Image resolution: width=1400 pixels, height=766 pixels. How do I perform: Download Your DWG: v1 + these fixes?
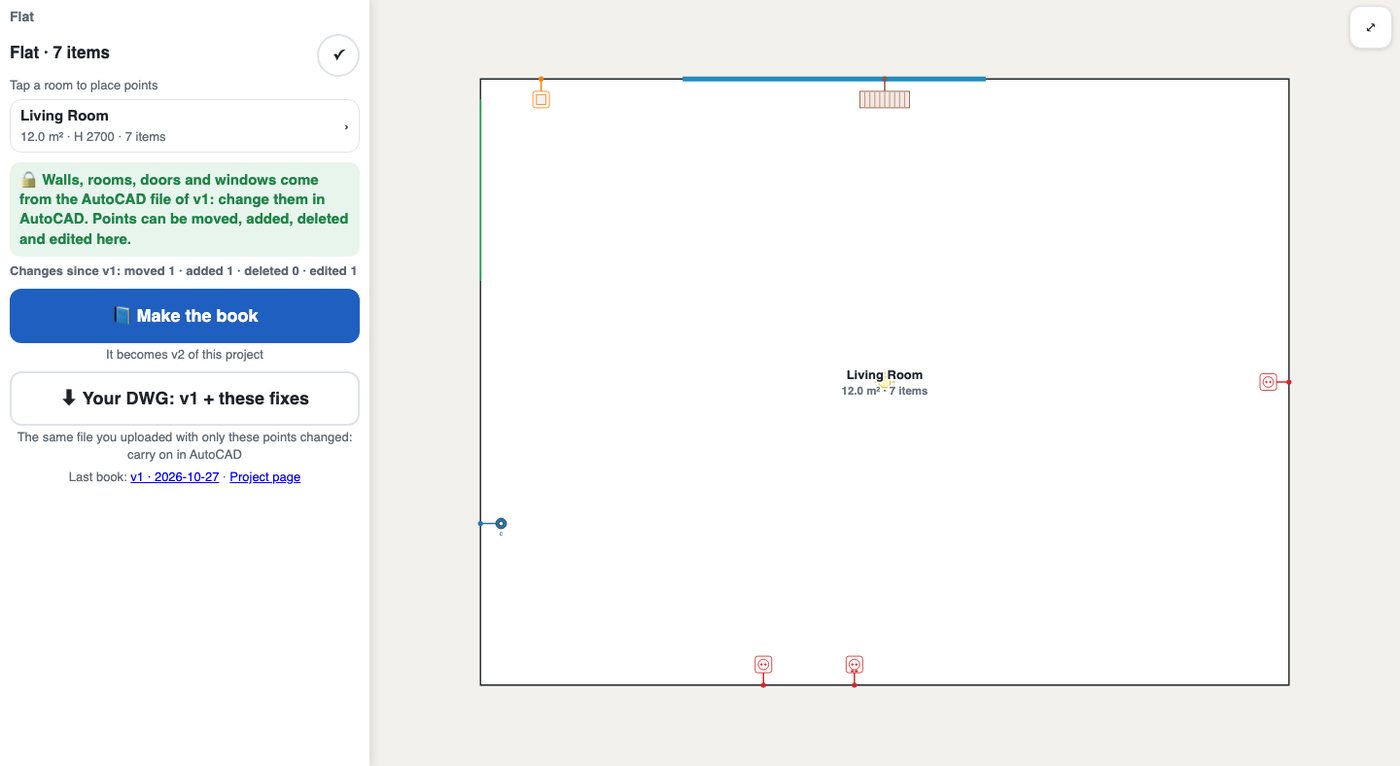[185, 398]
